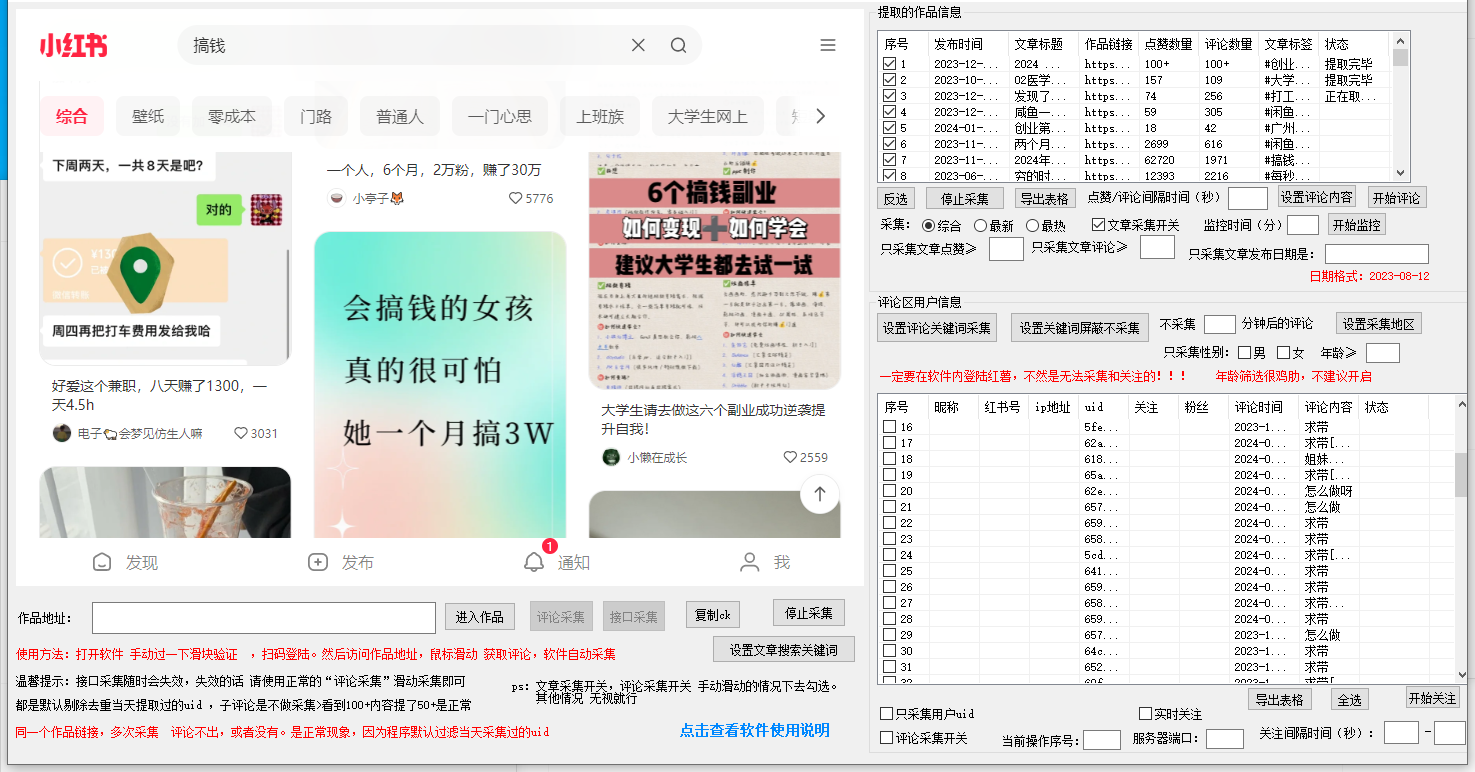Screen dimensions: 1475x772
Task: Click the search magnifier icon
Action: (678, 45)
